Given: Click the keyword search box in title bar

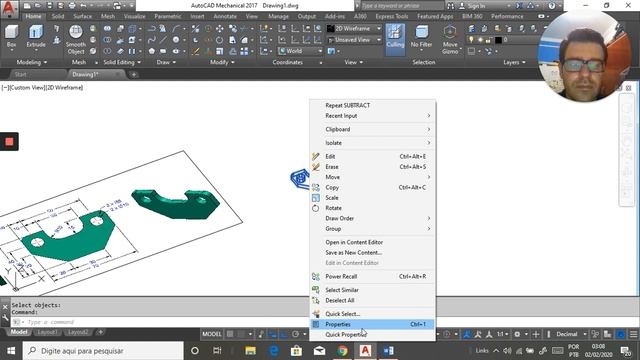Looking at the screenshot, I should click(402, 6).
